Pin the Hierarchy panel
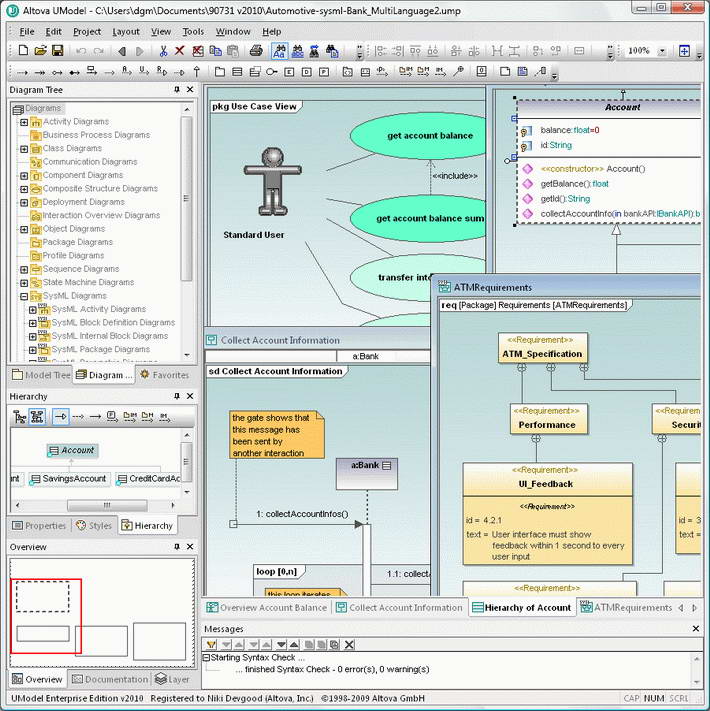Image resolution: width=710 pixels, height=711 pixels. (177, 396)
